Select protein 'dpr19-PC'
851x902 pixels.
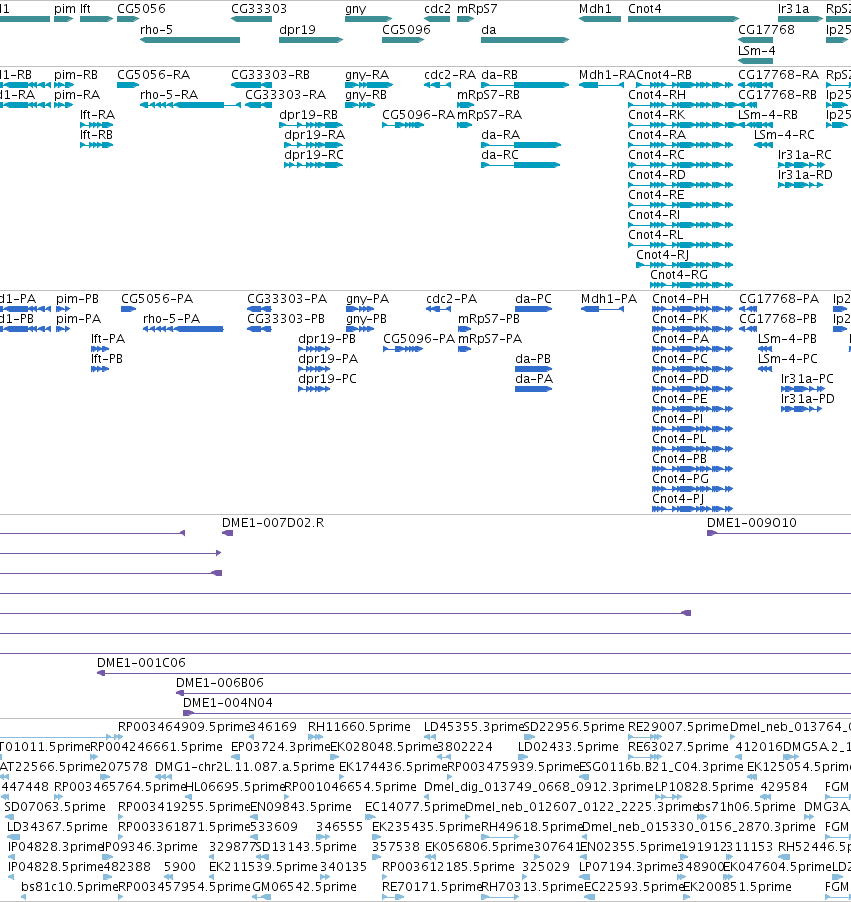click(327, 379)
